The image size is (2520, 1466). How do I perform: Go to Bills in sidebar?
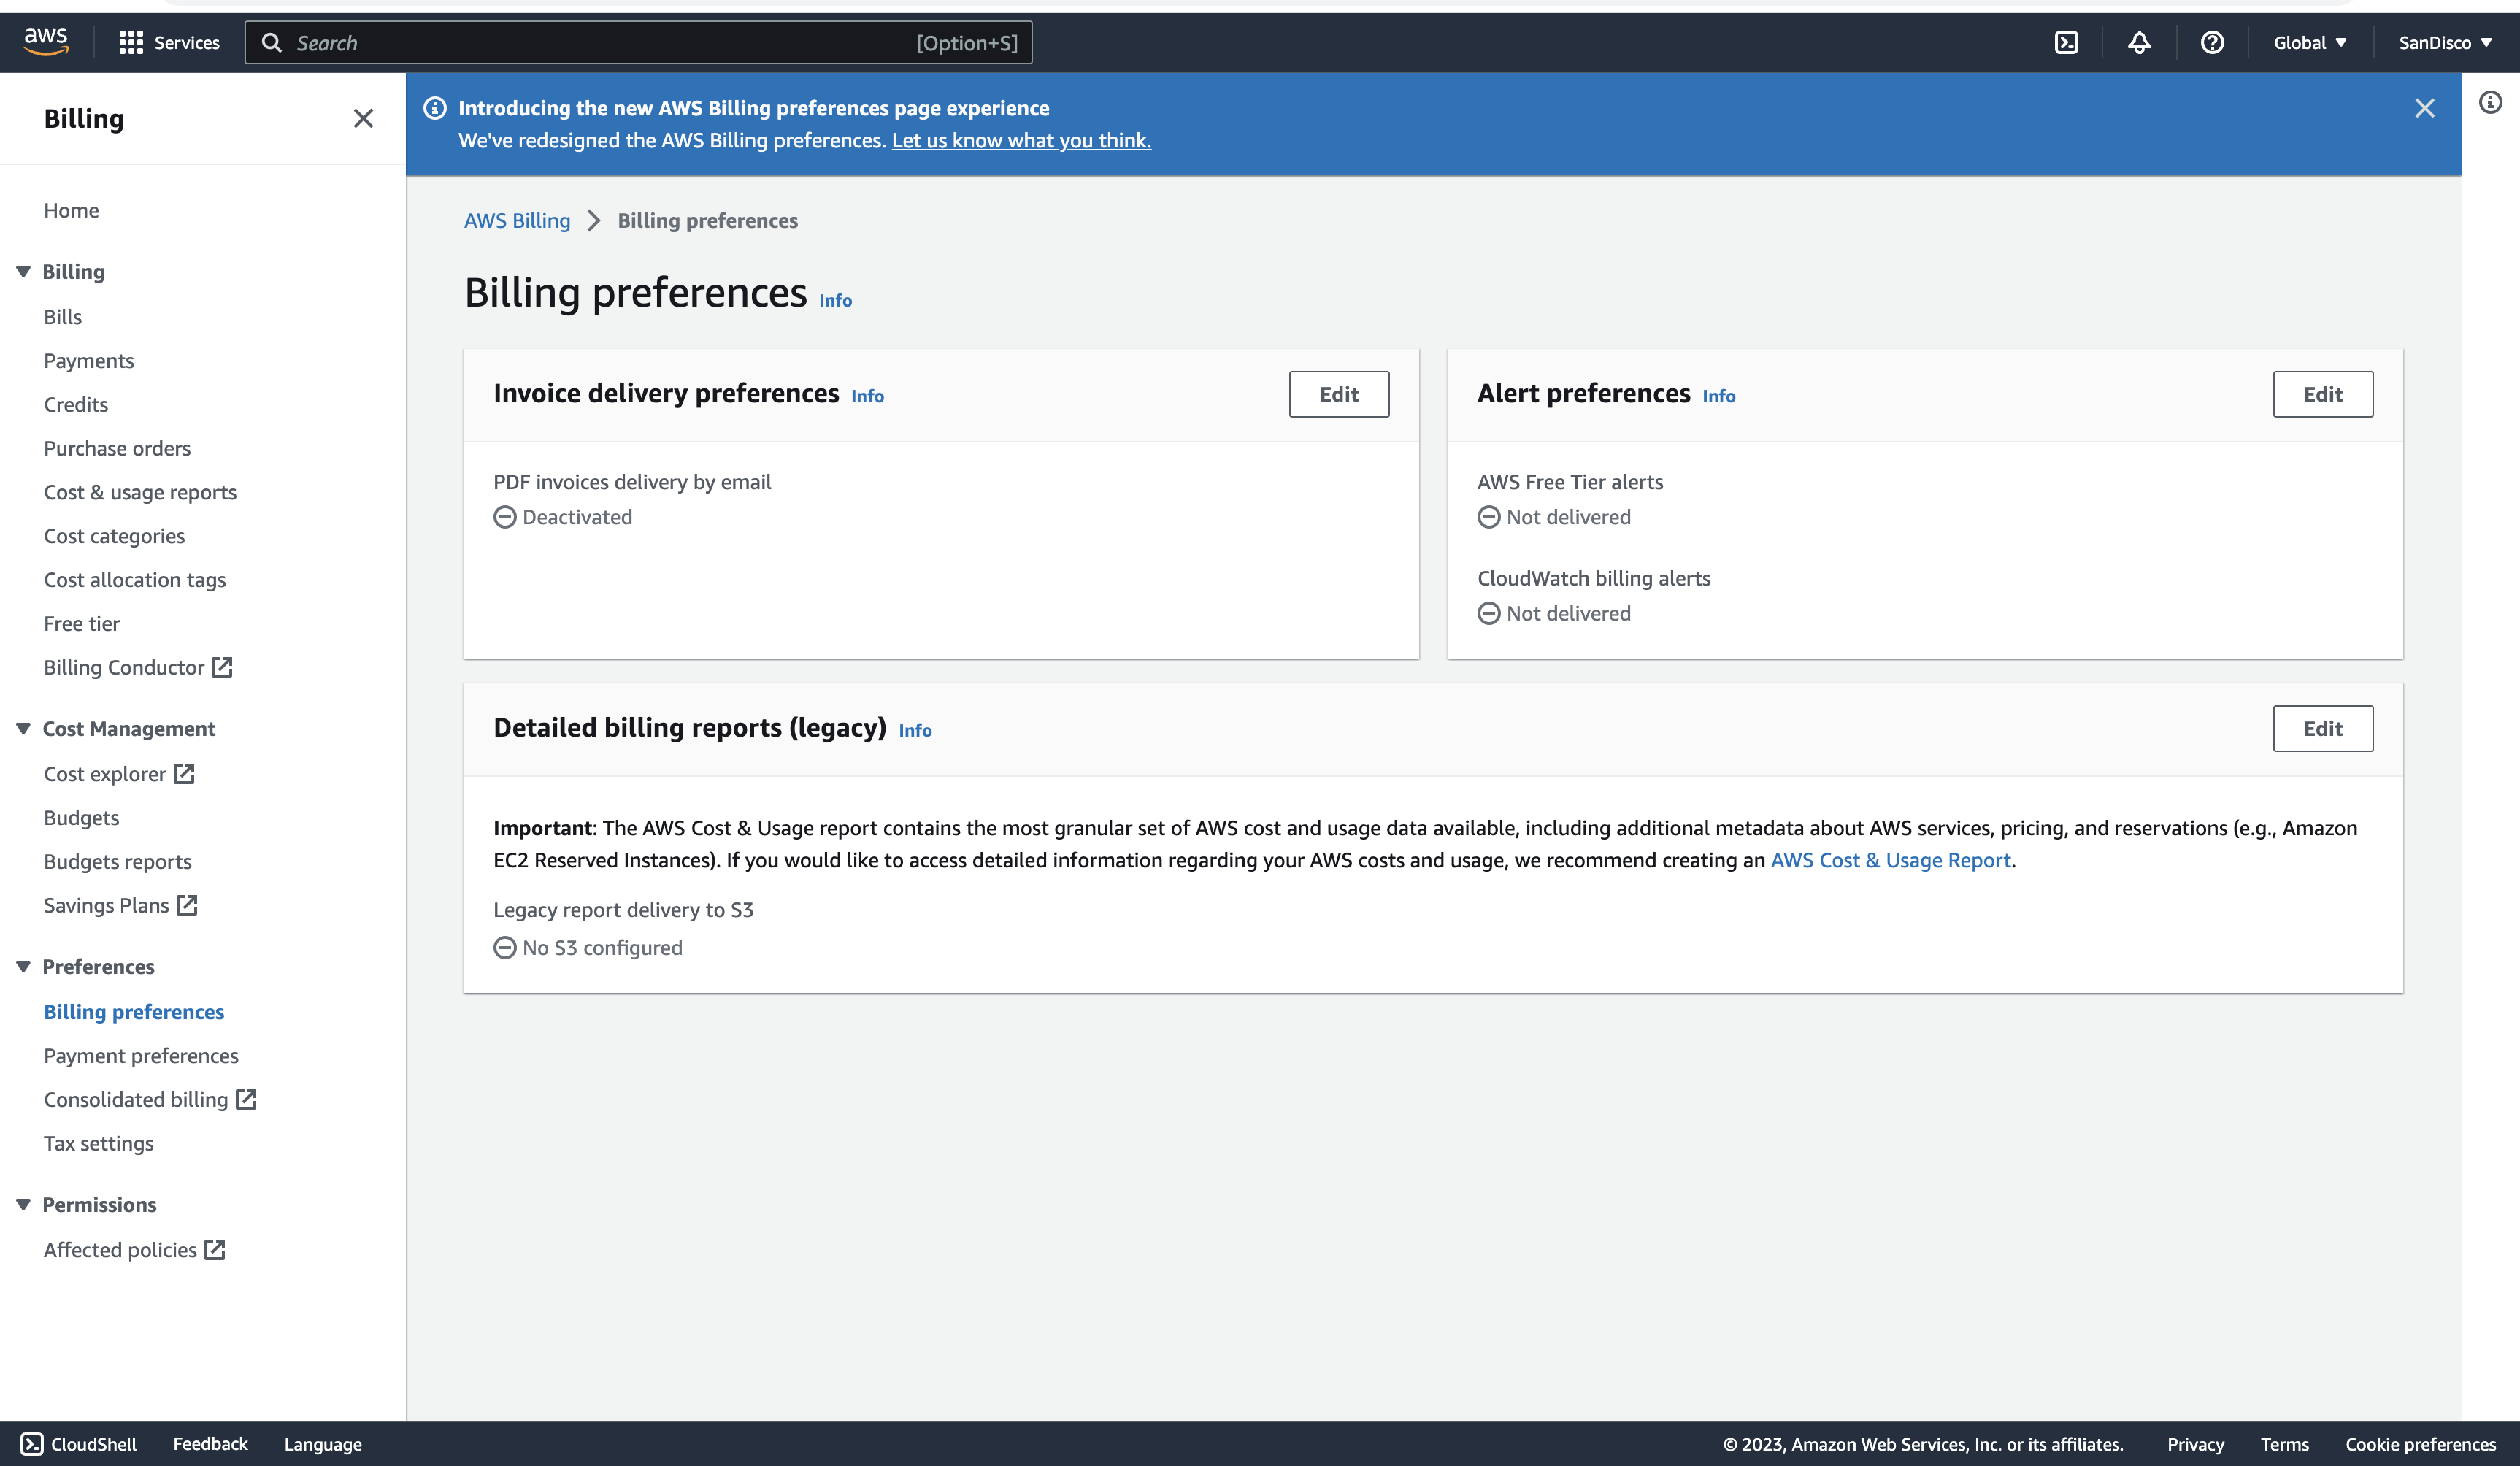[x=62, y=316]
